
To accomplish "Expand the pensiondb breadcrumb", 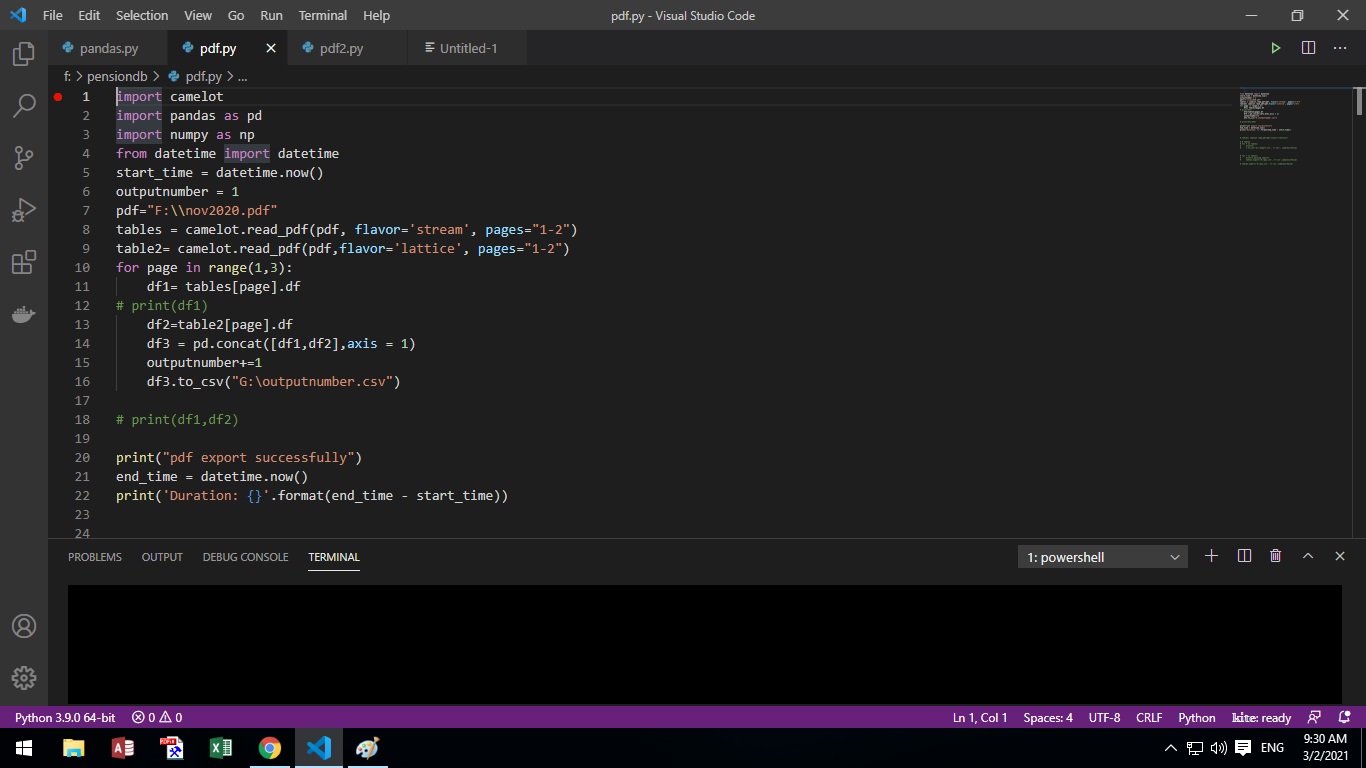I will (x=117, y=76).
